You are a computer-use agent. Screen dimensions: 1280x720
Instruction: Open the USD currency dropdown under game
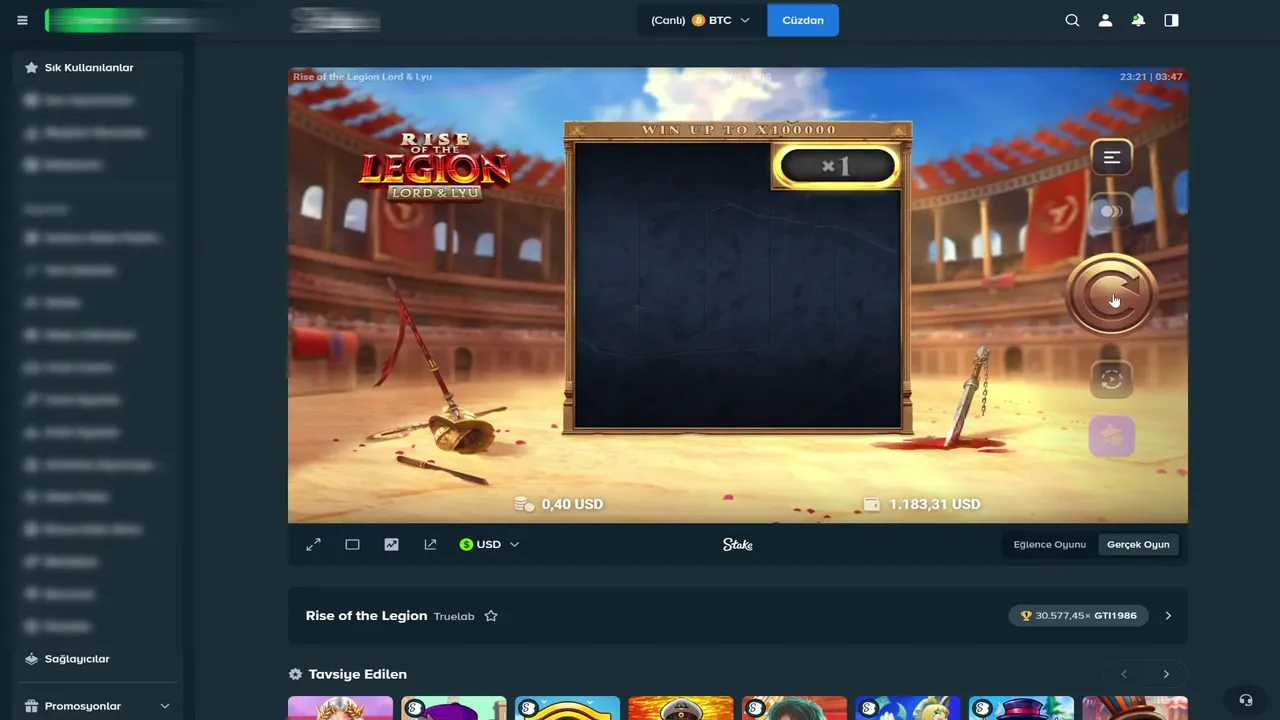tap(489, 544)
